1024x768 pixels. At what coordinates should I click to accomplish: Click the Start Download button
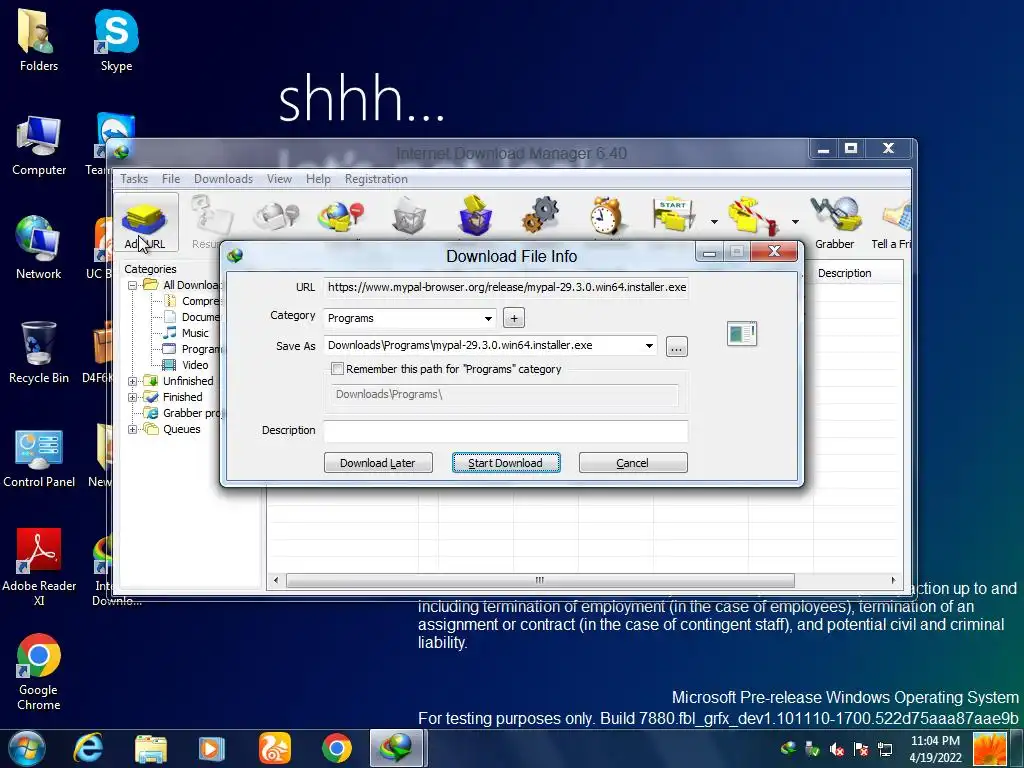tap(506, 463)
